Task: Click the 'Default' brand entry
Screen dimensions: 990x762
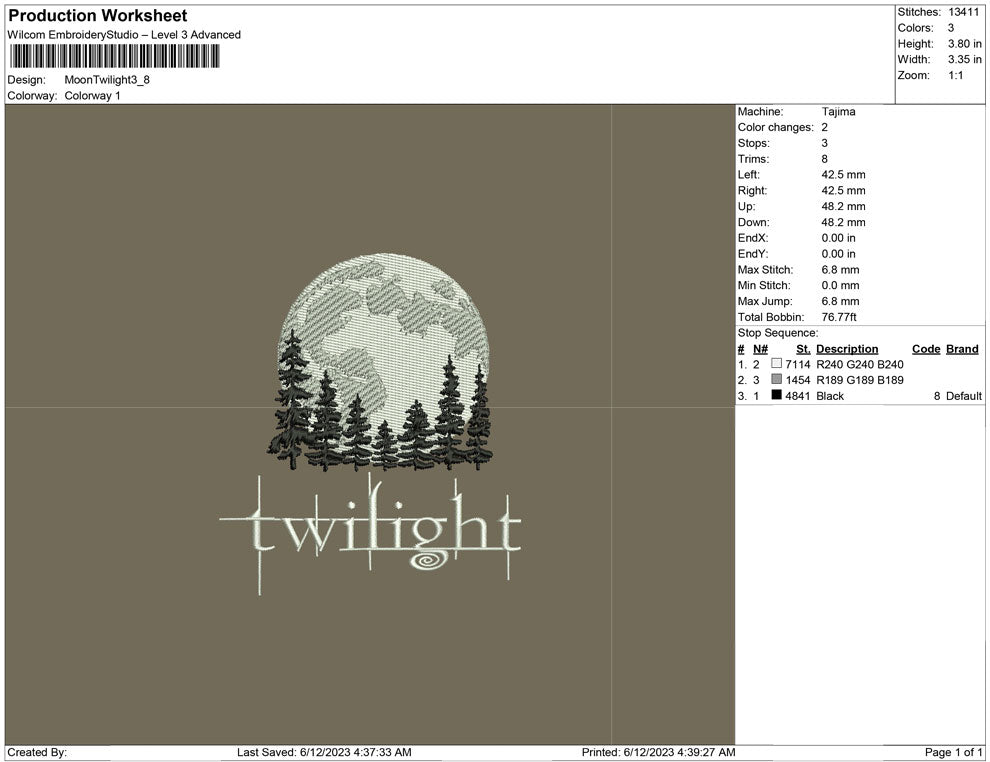Action: (963, 396)
